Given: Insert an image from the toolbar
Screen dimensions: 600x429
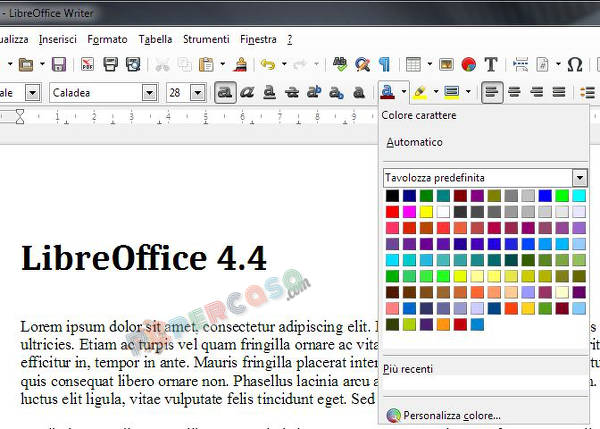Looking at the screenshot, I should tap(446, 64).
